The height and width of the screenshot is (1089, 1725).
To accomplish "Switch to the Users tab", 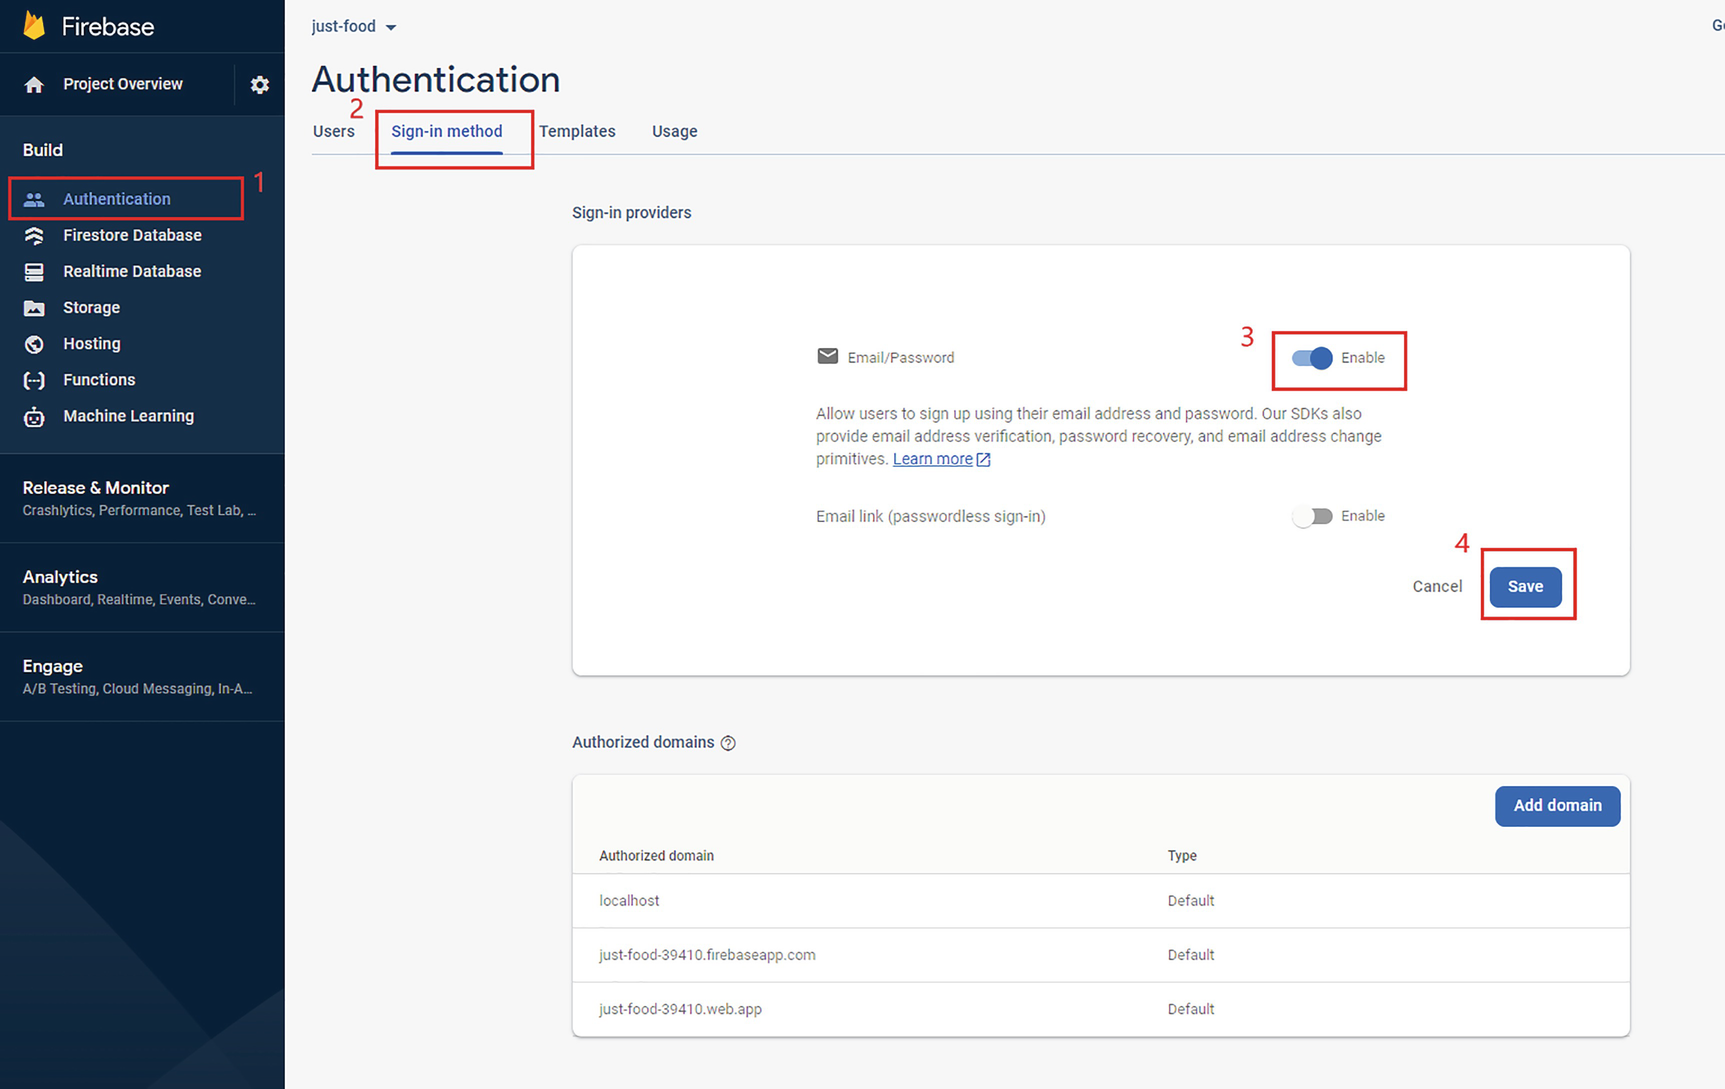I will coord(334,132).
